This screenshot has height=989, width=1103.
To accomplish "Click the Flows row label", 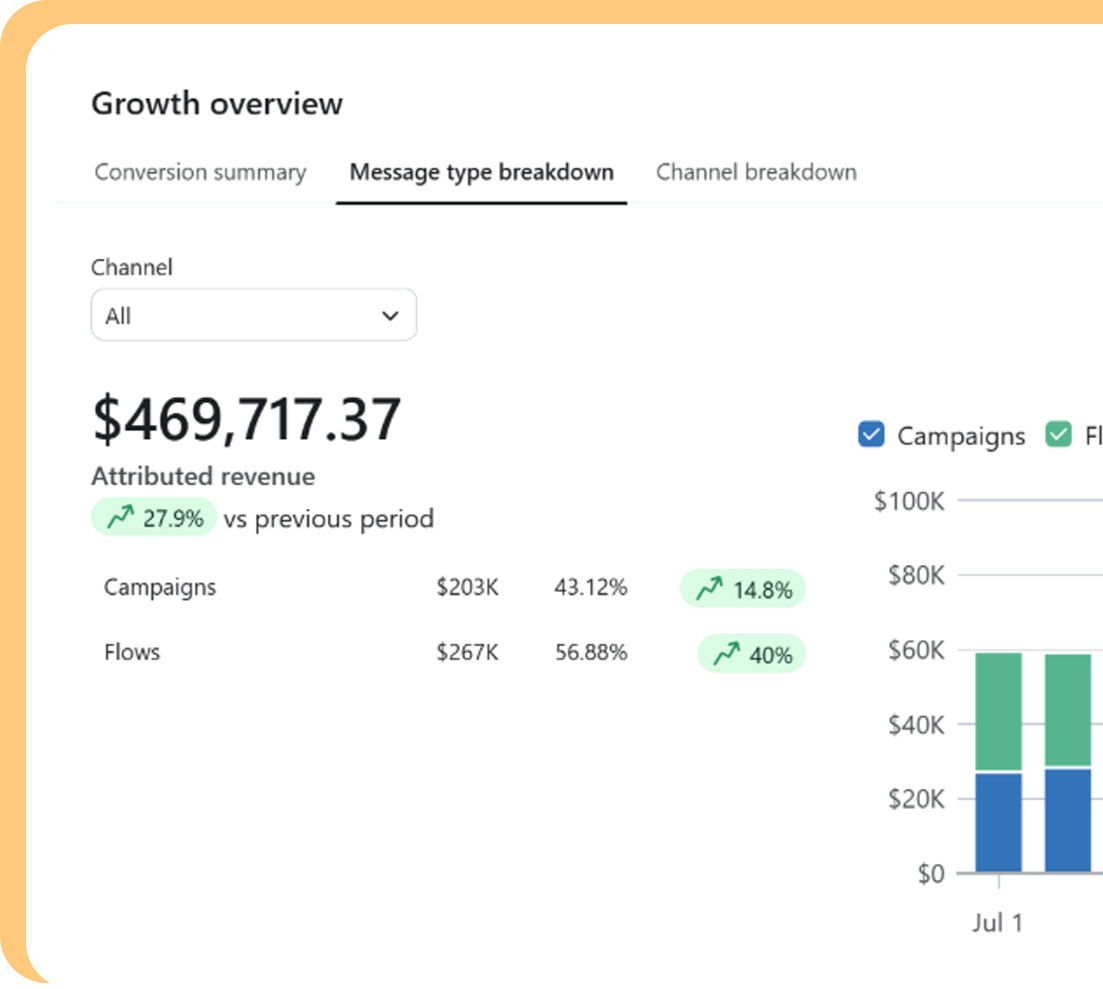I will [132, 652].
